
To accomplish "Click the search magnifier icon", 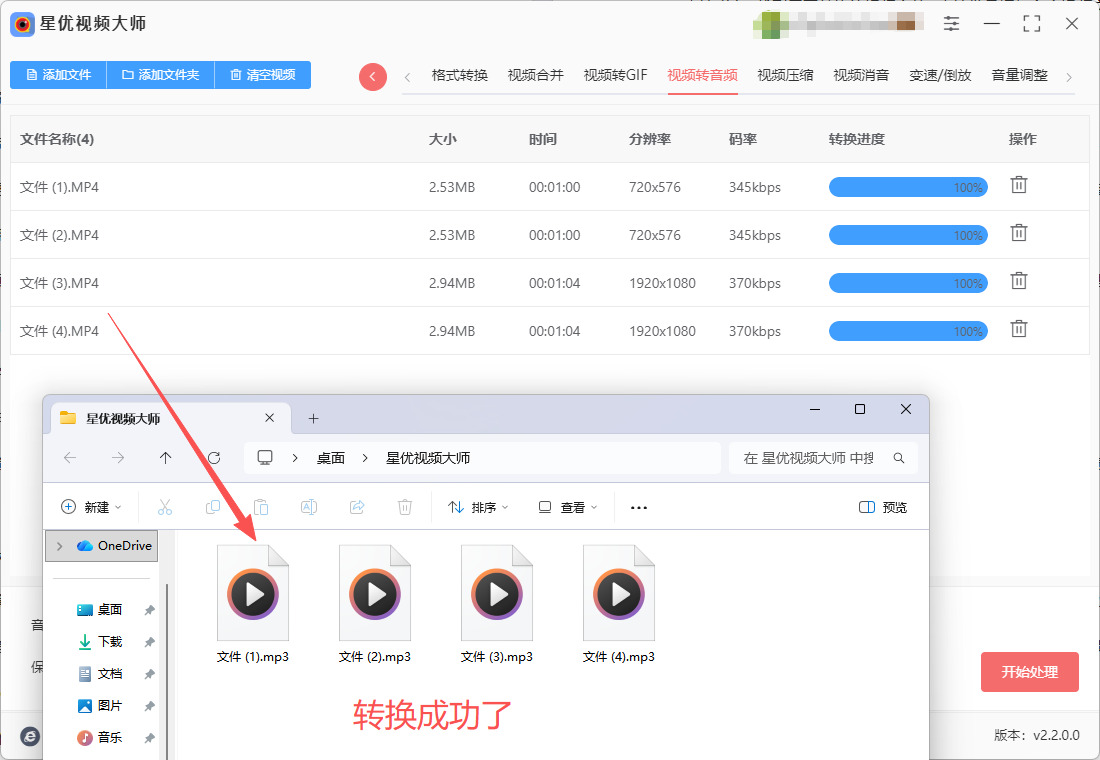I will (x=899, y=458).
